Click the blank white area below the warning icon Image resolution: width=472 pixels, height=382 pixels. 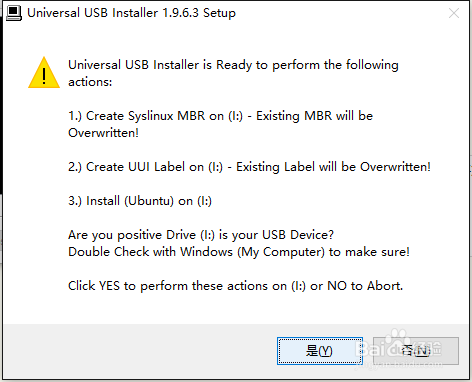pos(44,200)
